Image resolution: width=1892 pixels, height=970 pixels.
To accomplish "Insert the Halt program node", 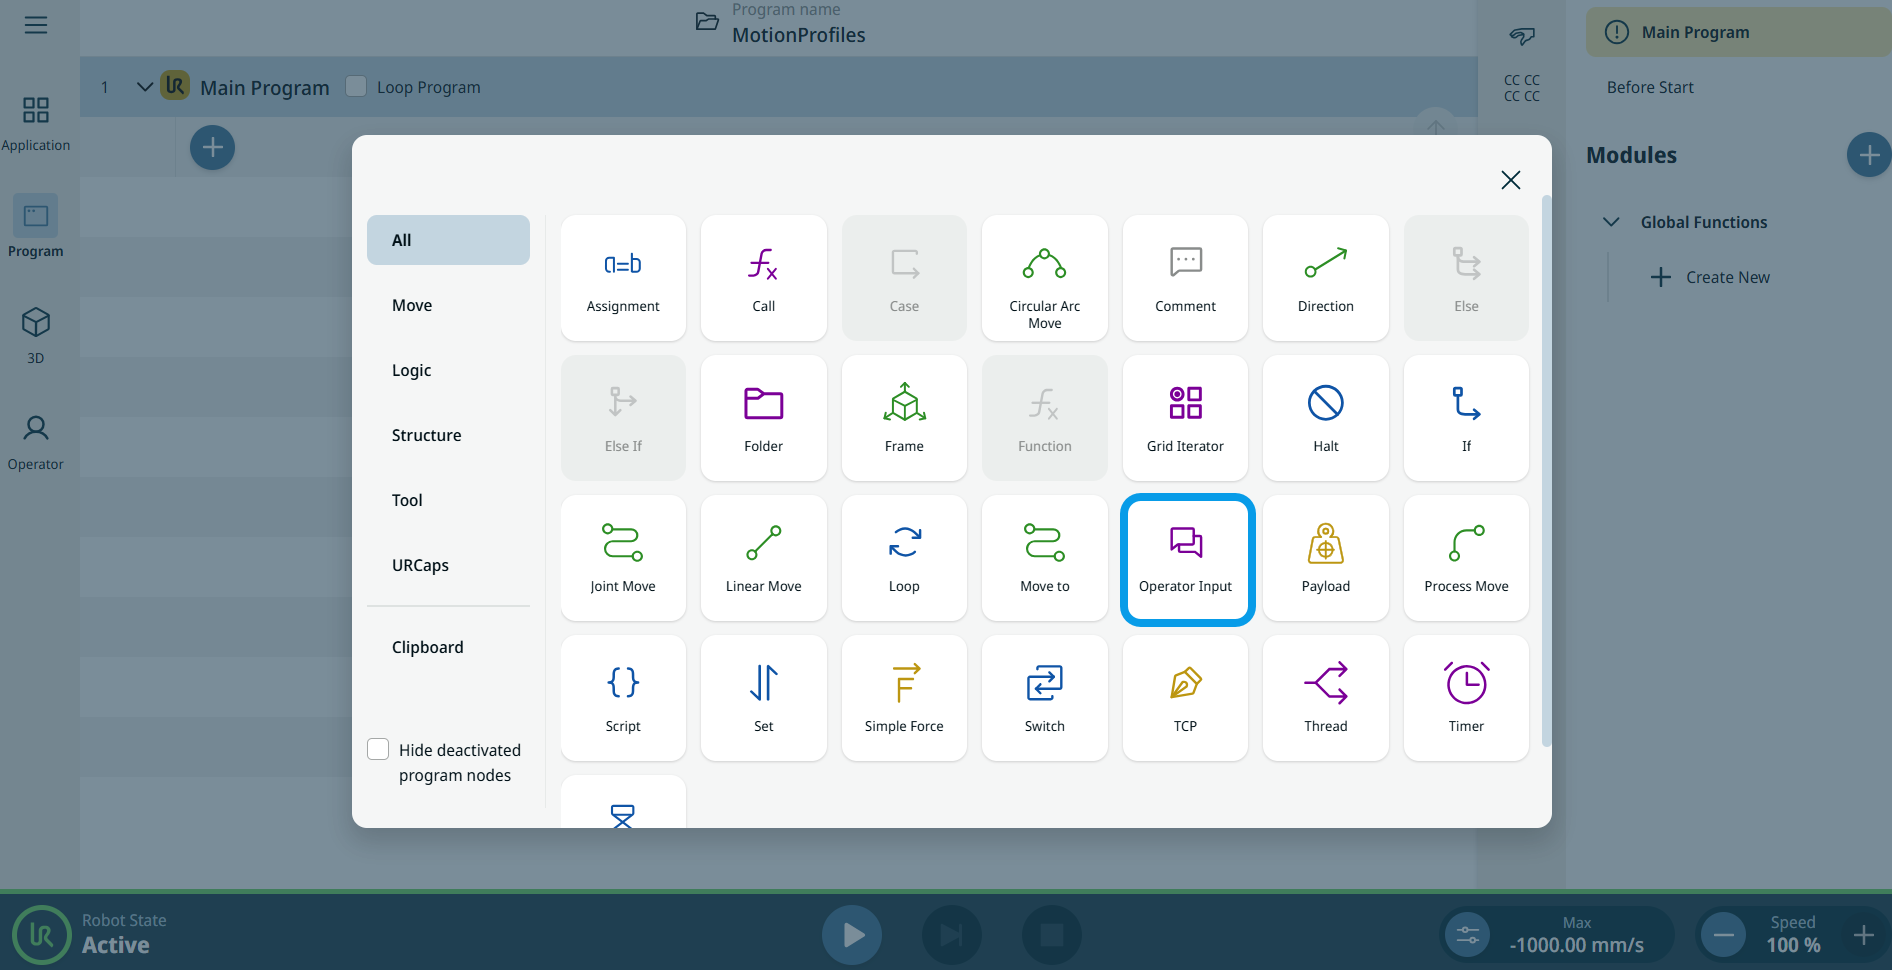I will [x=1325, y=418].
